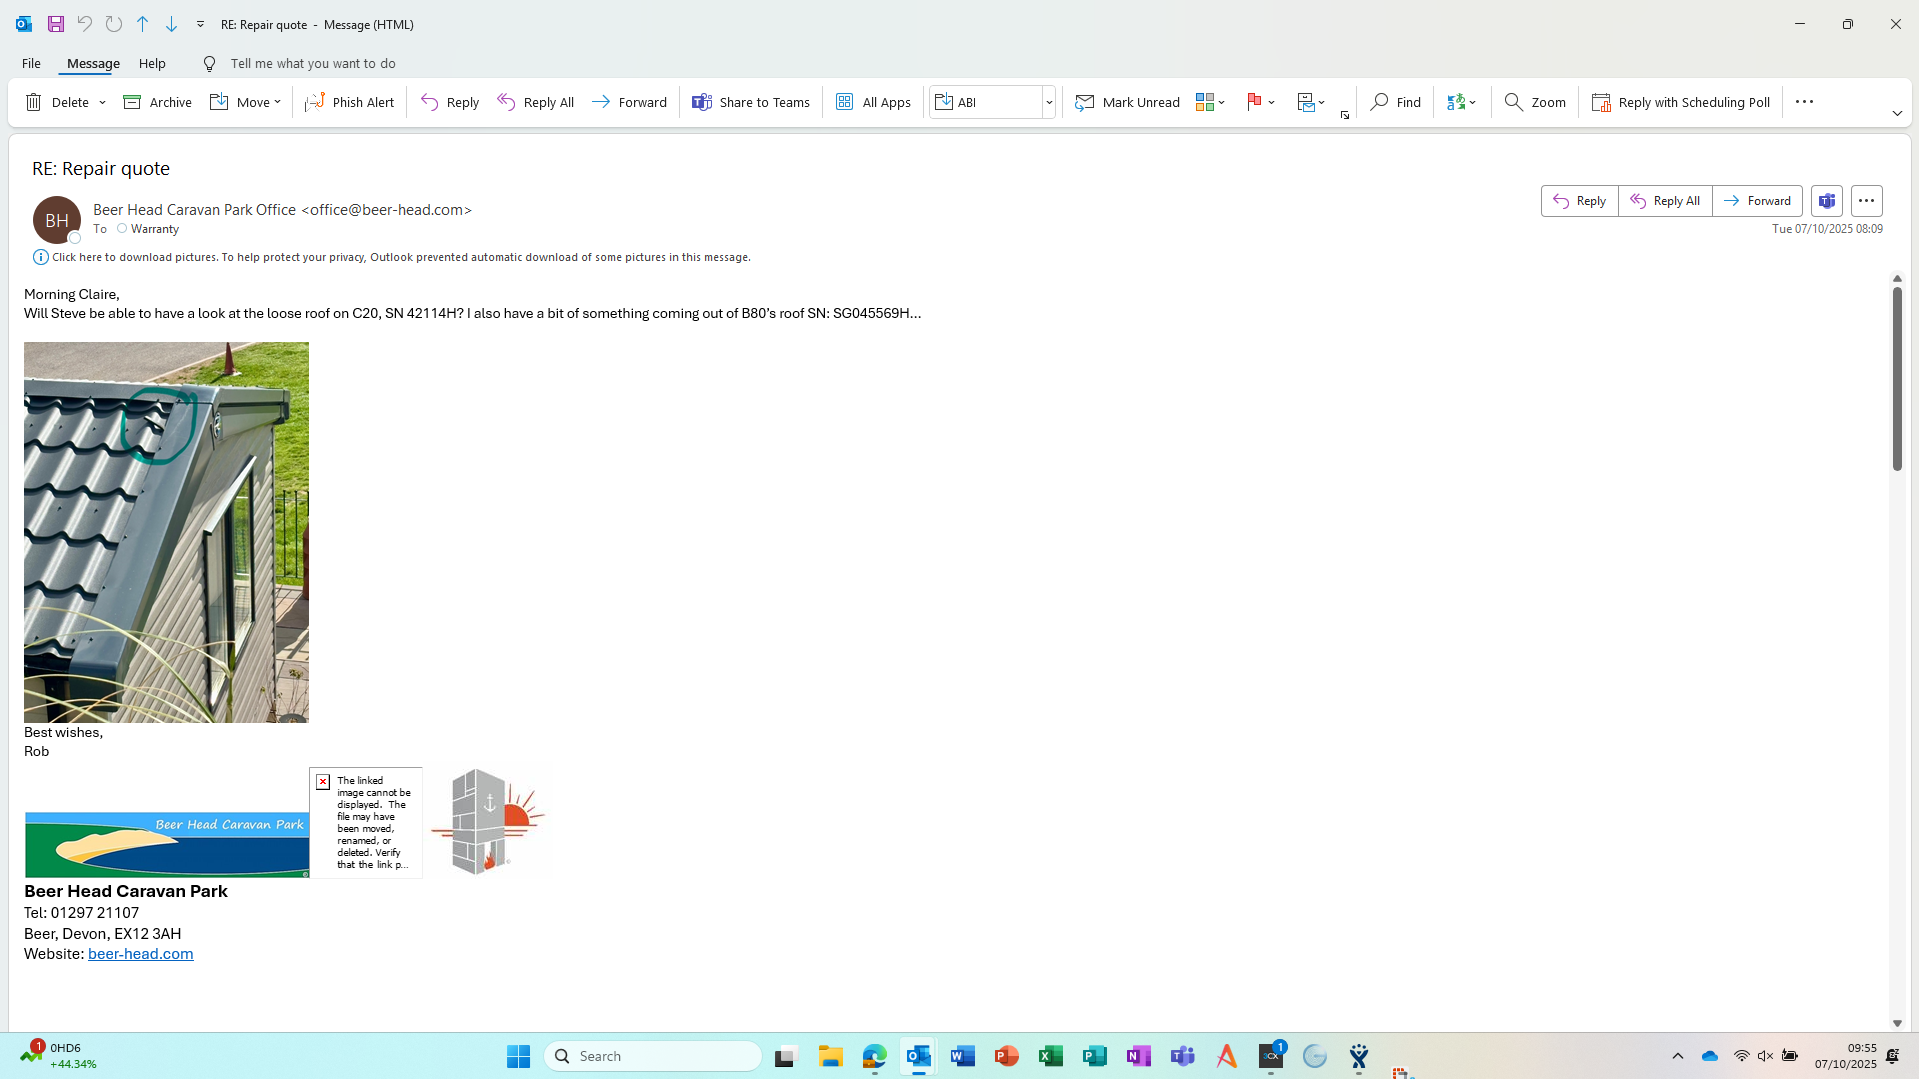Click Reply with Scheduling Poll
This screenshot has height=1079, width=1919.
click(x=1680, y=102)
